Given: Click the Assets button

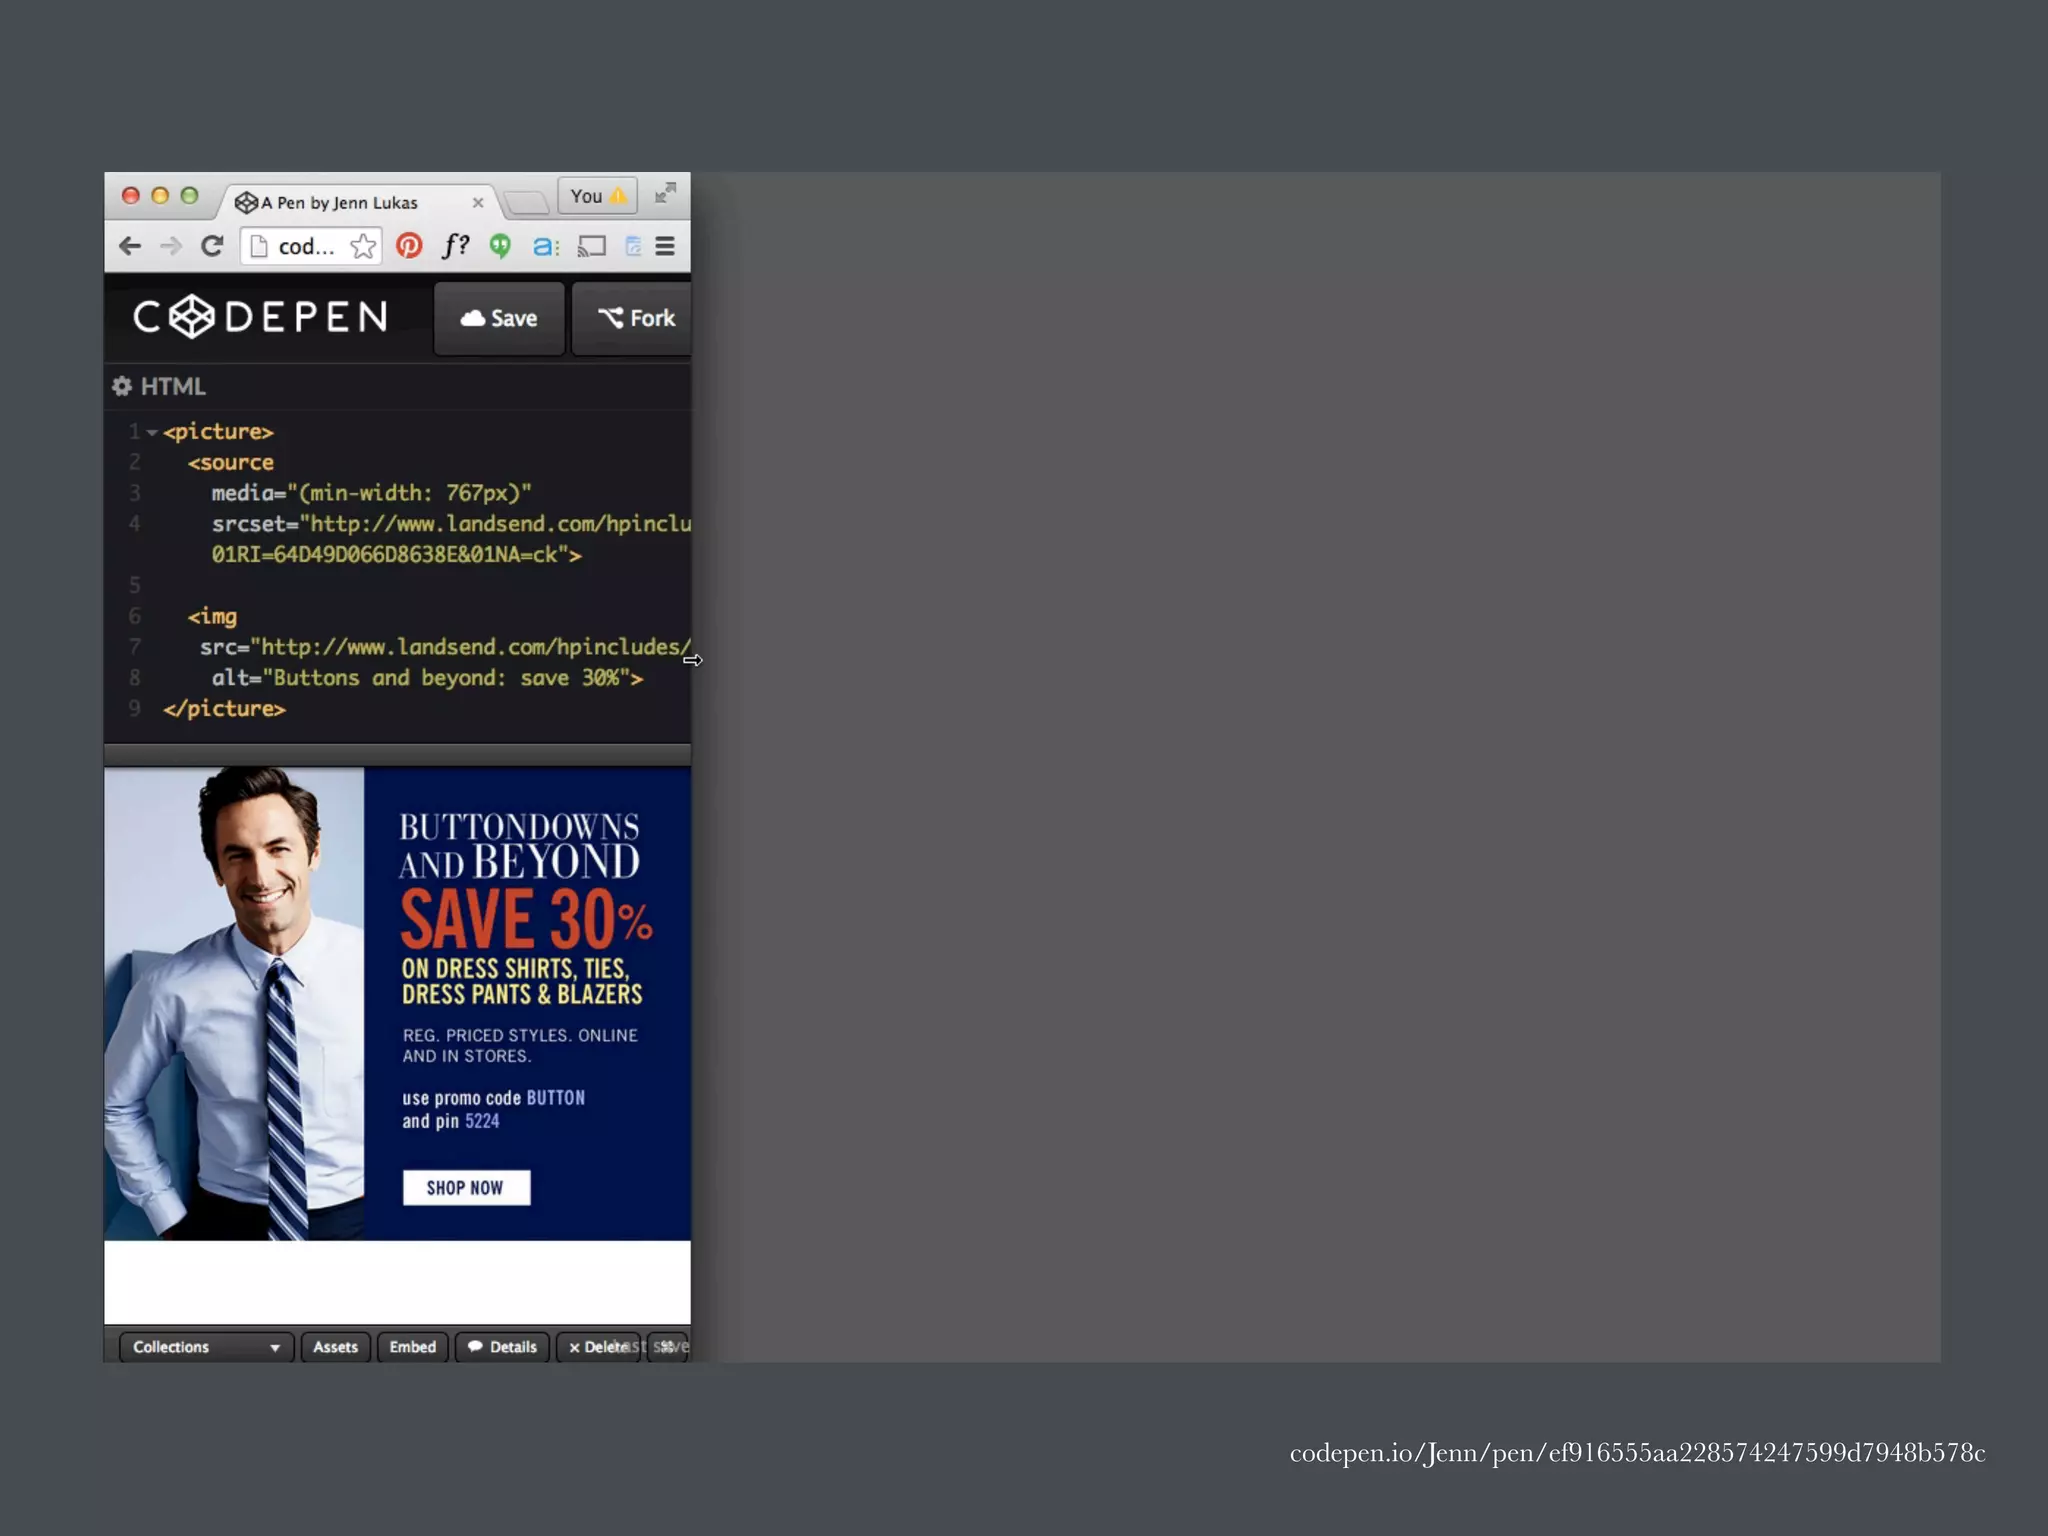Looking at the screenshot, I should coord(335,1347).
